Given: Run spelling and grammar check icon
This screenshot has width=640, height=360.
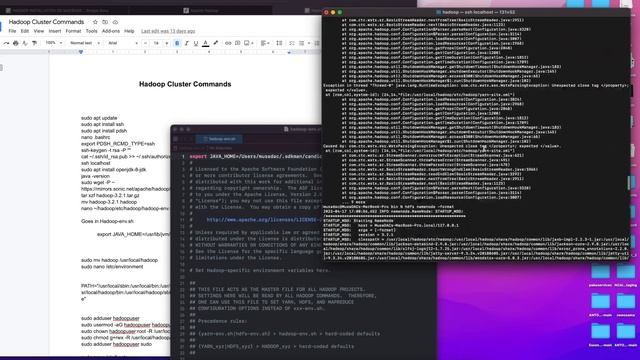Looking at the screenshot, I should click(25, 43).
